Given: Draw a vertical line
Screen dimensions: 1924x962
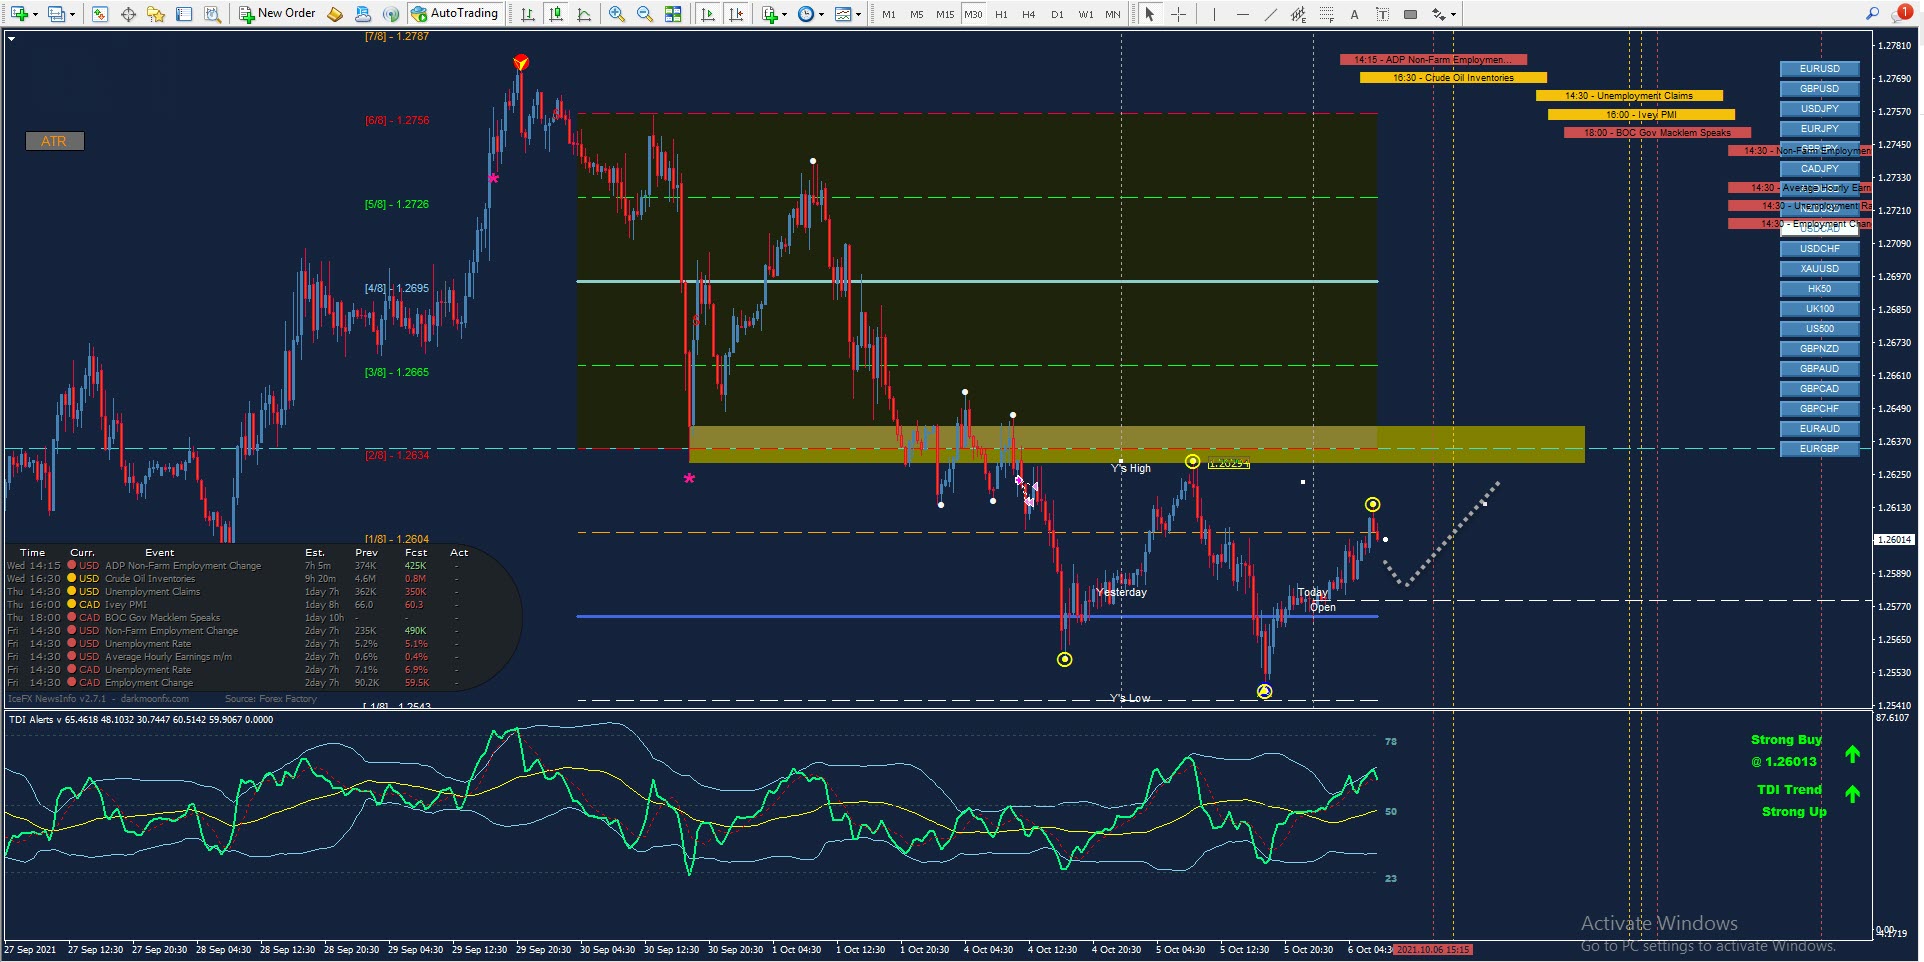Looking at the screenshot, I should (1214, 14).
